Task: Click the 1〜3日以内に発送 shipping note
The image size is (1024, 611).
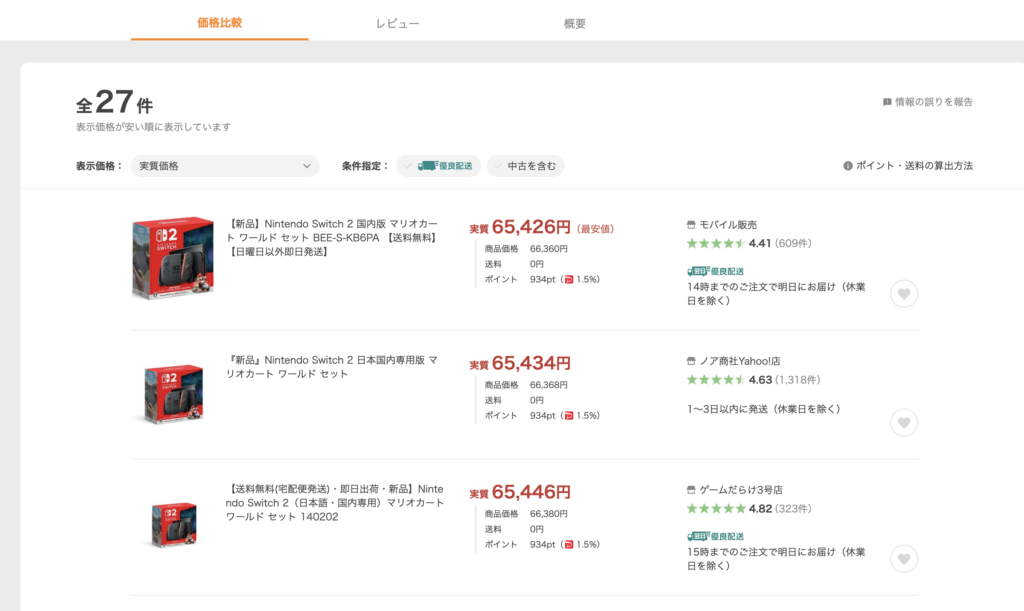Action: pyautogui.click(x=763, y=409)
